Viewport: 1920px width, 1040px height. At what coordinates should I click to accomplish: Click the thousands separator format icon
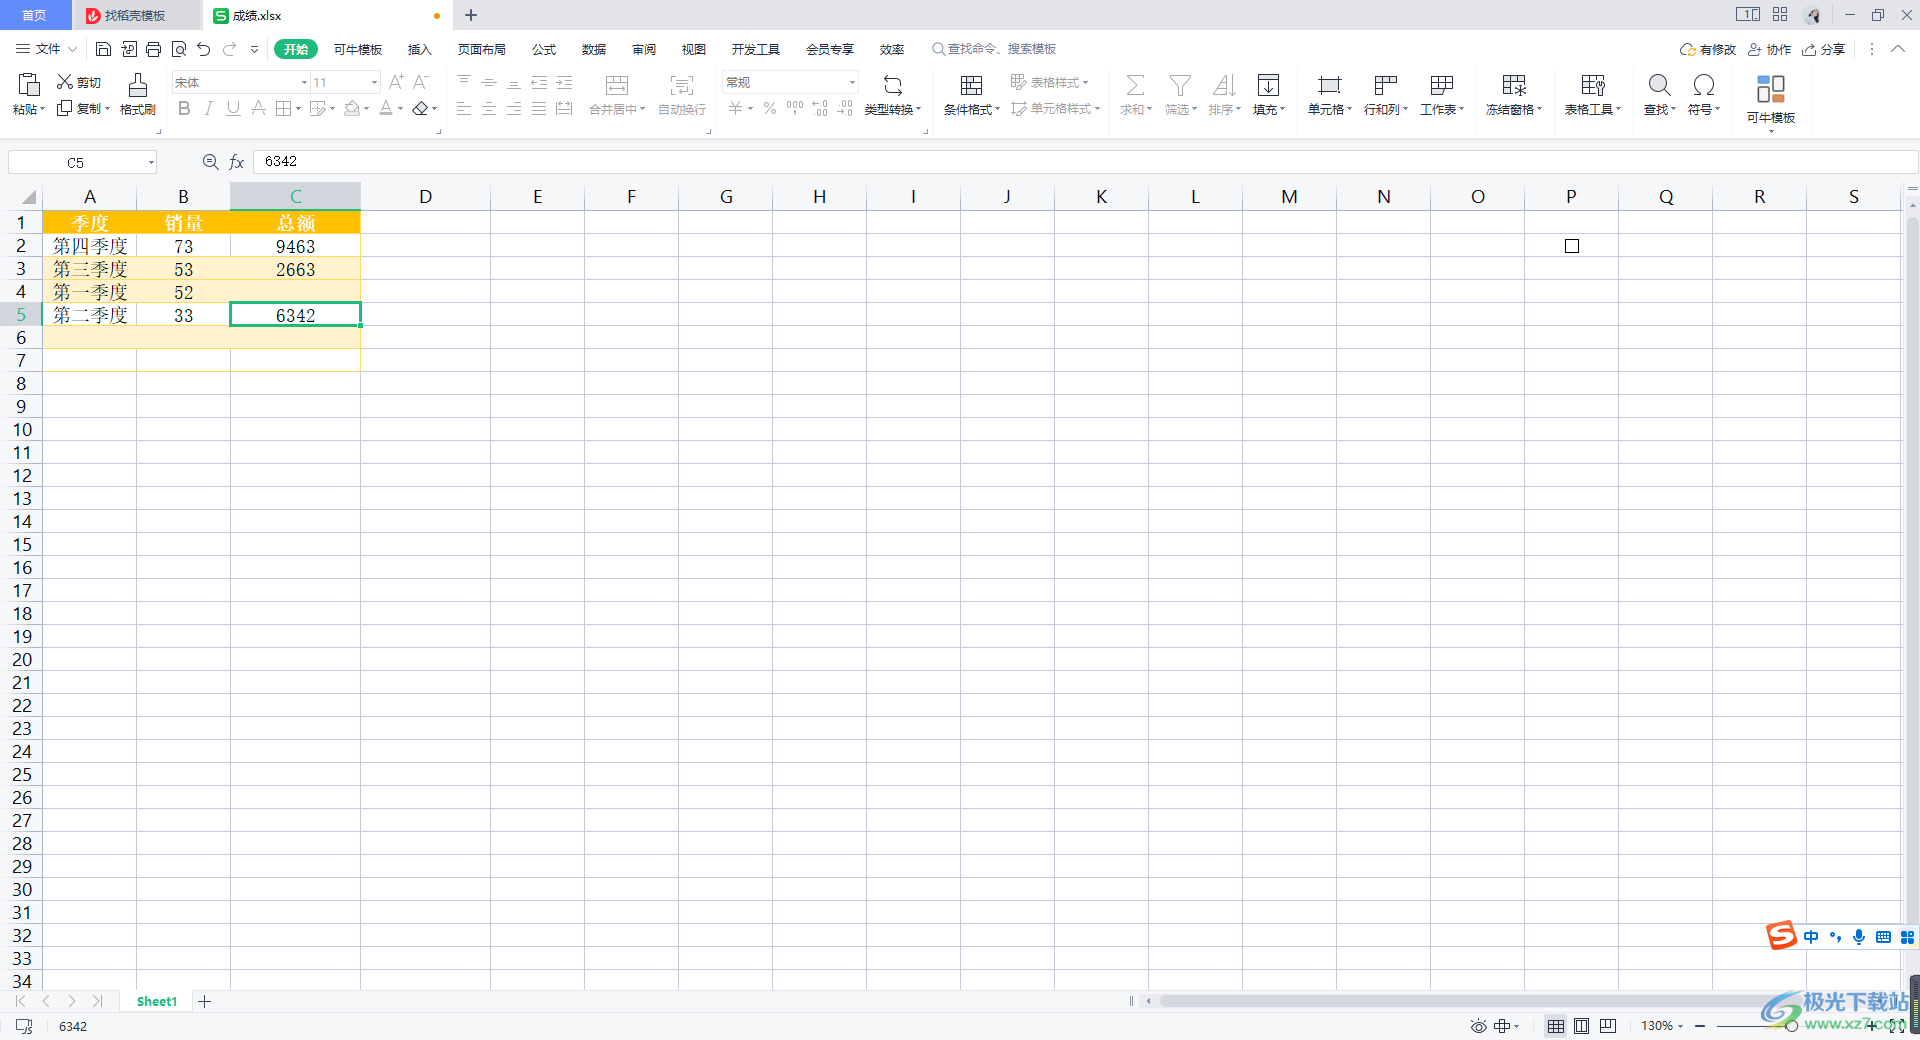point(795,108)
